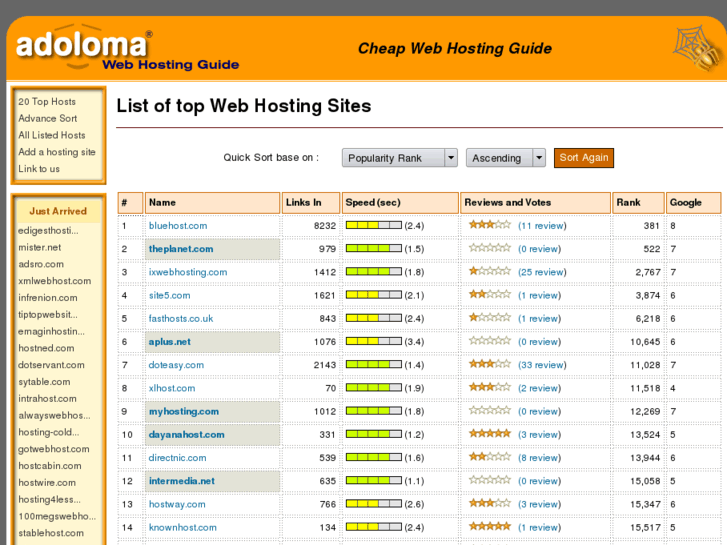Click the Name column header
The image size is (727, 545).
pyautogui.click(x=212, y=203)
